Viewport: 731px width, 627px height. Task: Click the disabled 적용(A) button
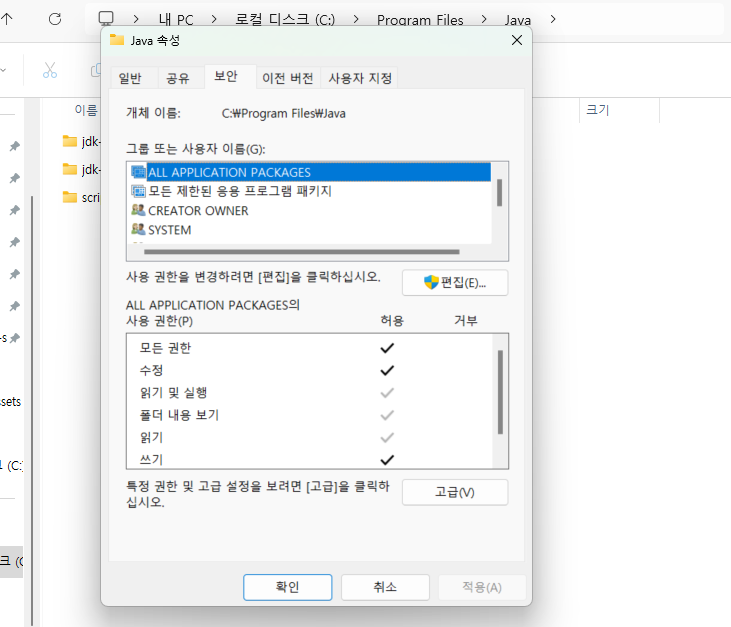(482, 587)
